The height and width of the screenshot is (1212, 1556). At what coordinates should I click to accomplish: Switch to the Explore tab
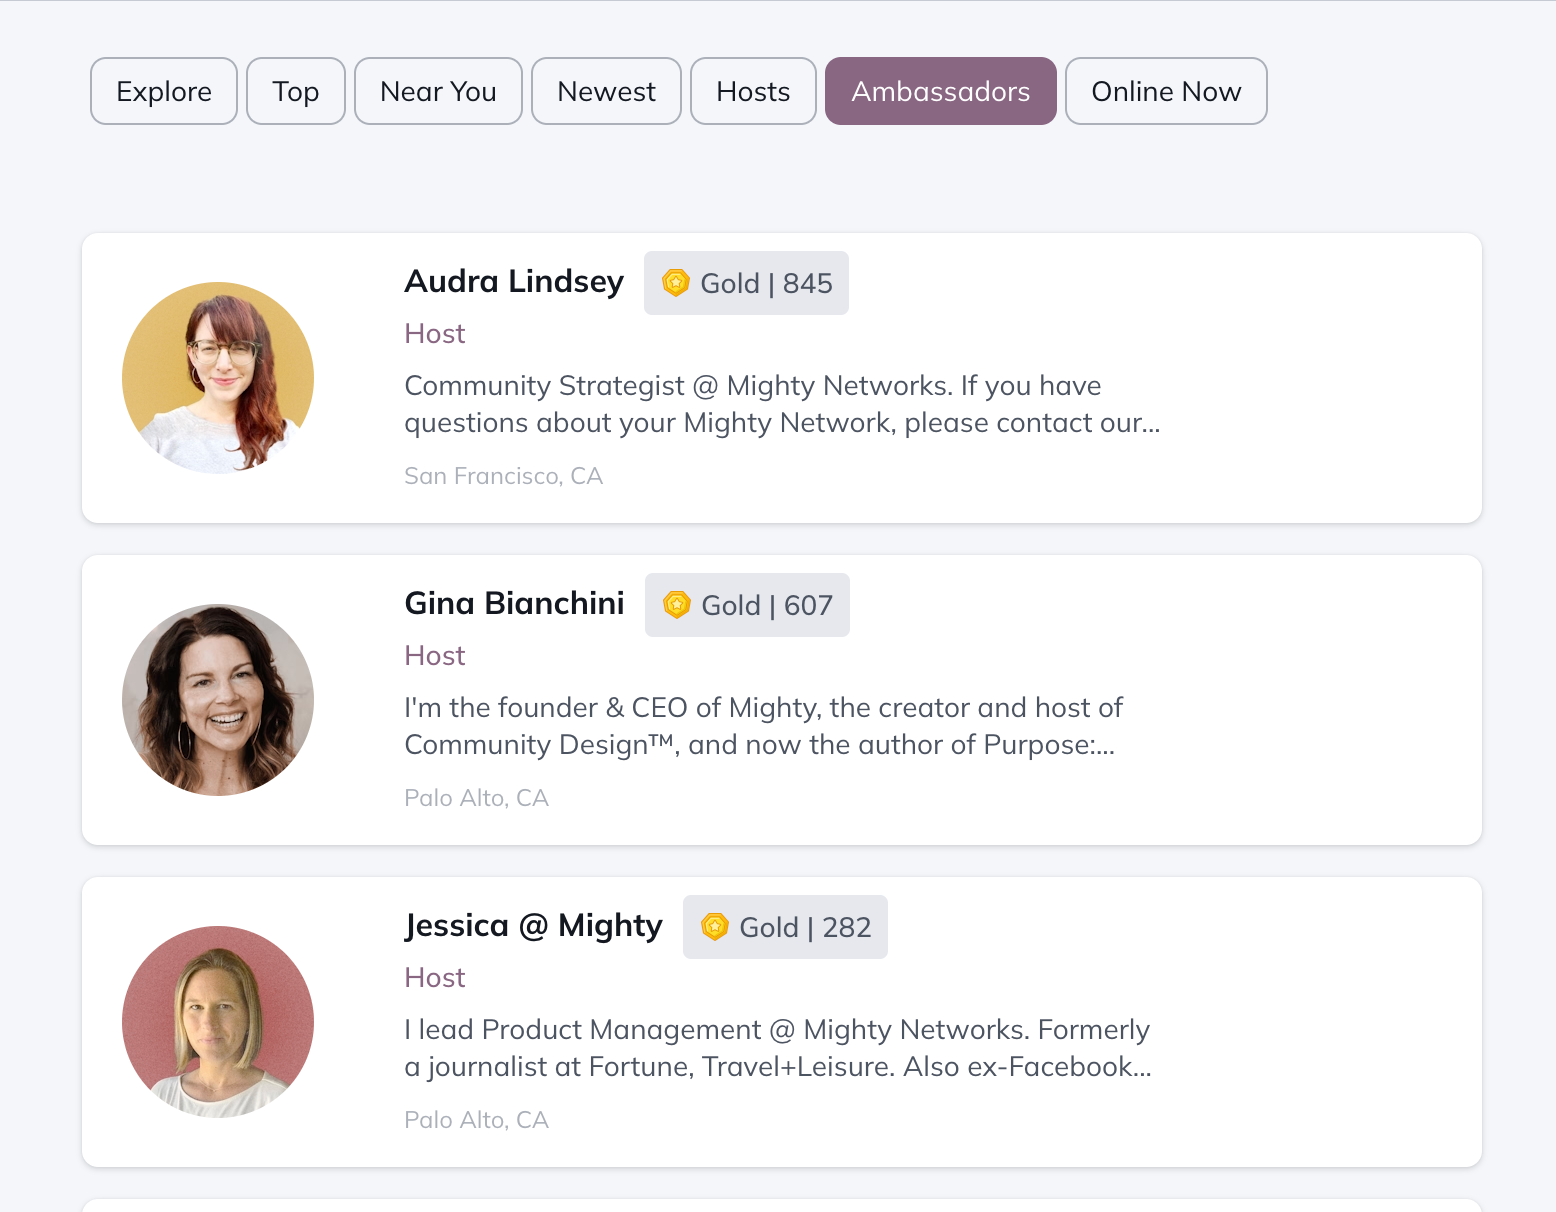click(x=164, y=91)
